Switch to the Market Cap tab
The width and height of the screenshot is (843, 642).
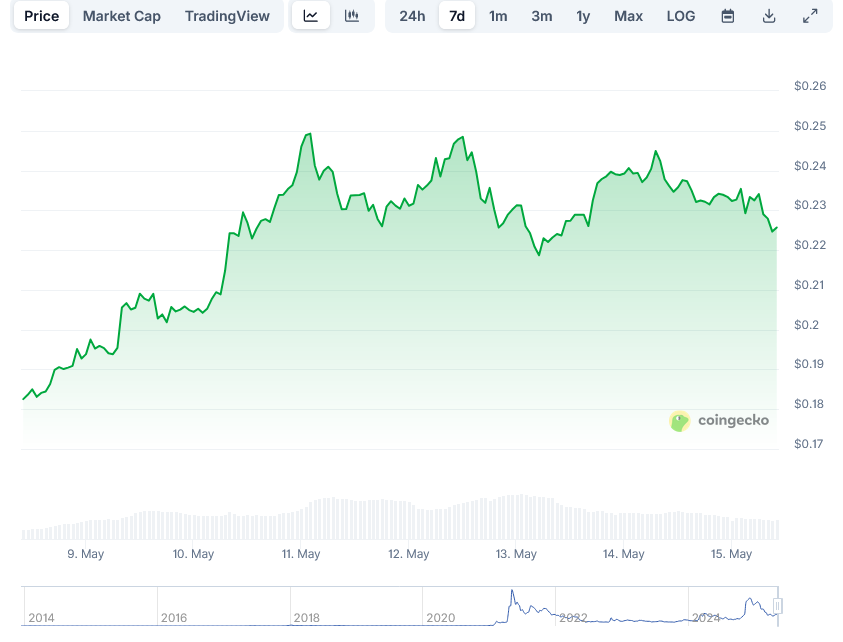121,15
